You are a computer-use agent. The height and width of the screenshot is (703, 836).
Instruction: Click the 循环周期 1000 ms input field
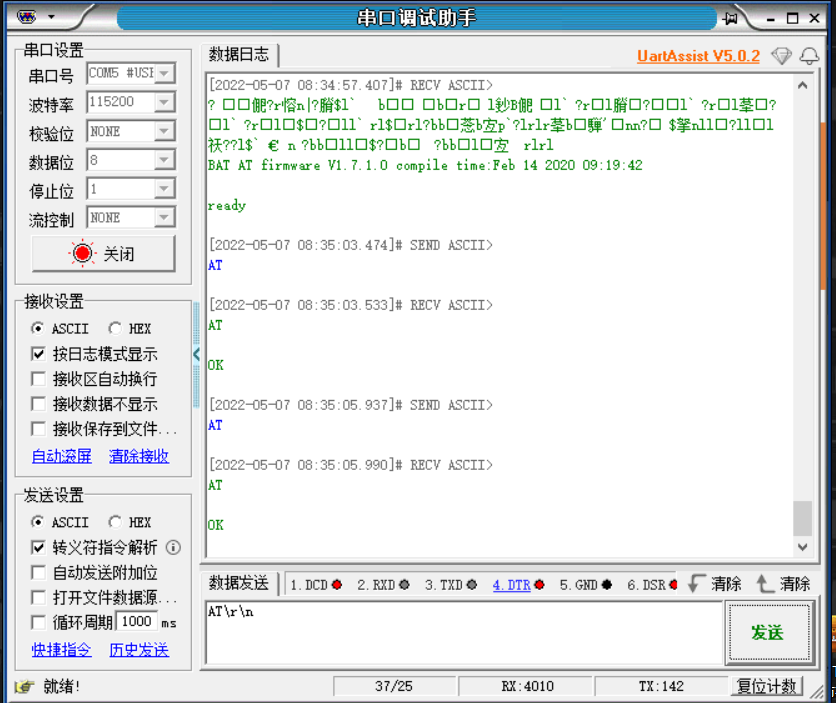(136, 621)
